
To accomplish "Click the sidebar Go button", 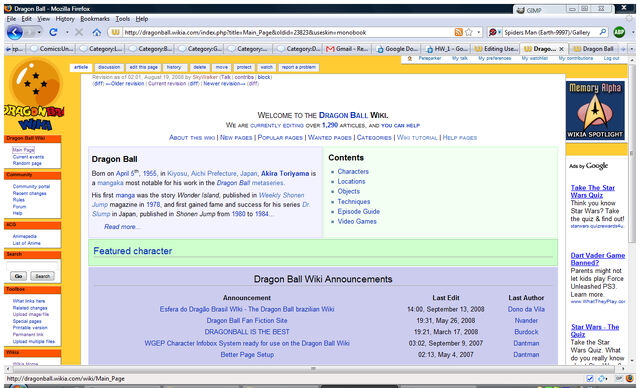I will pyautogui.click(x=18, y=276).
